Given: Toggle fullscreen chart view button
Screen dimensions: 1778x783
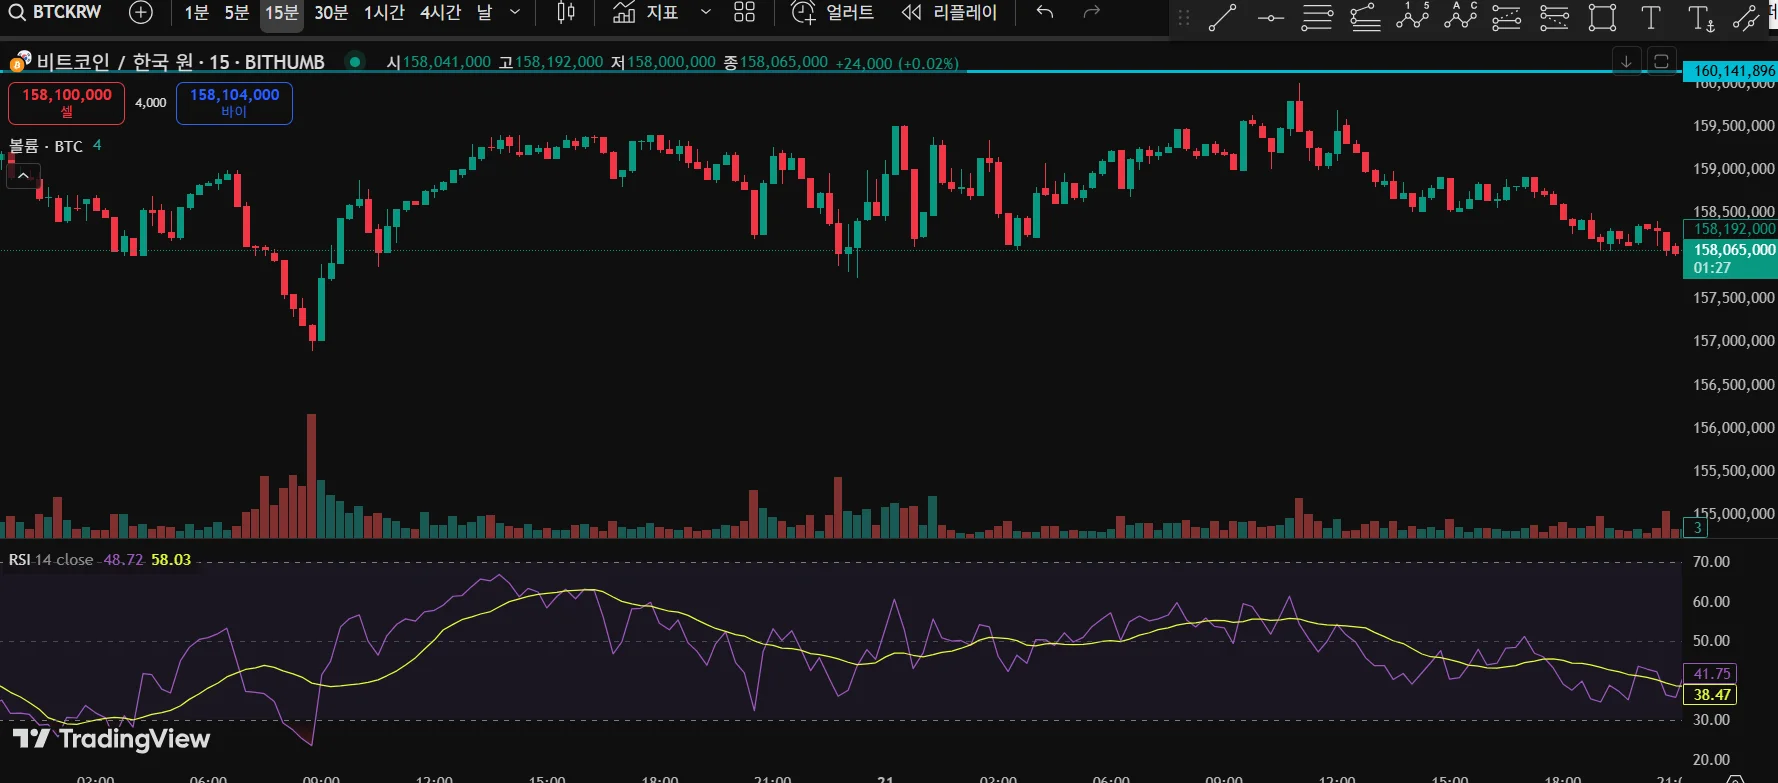Looking at the screenshot, I should pyautogui.click(x=1661, y=61).
